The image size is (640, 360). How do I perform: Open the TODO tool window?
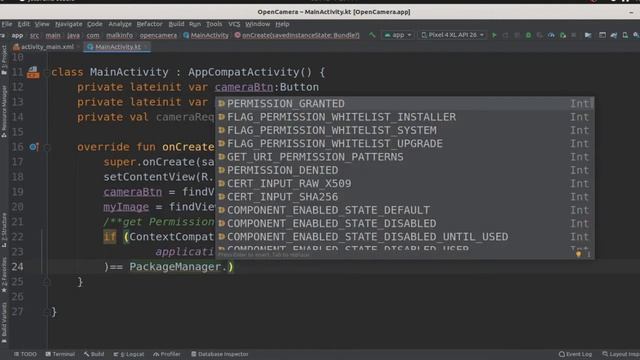tap(25, 354)
